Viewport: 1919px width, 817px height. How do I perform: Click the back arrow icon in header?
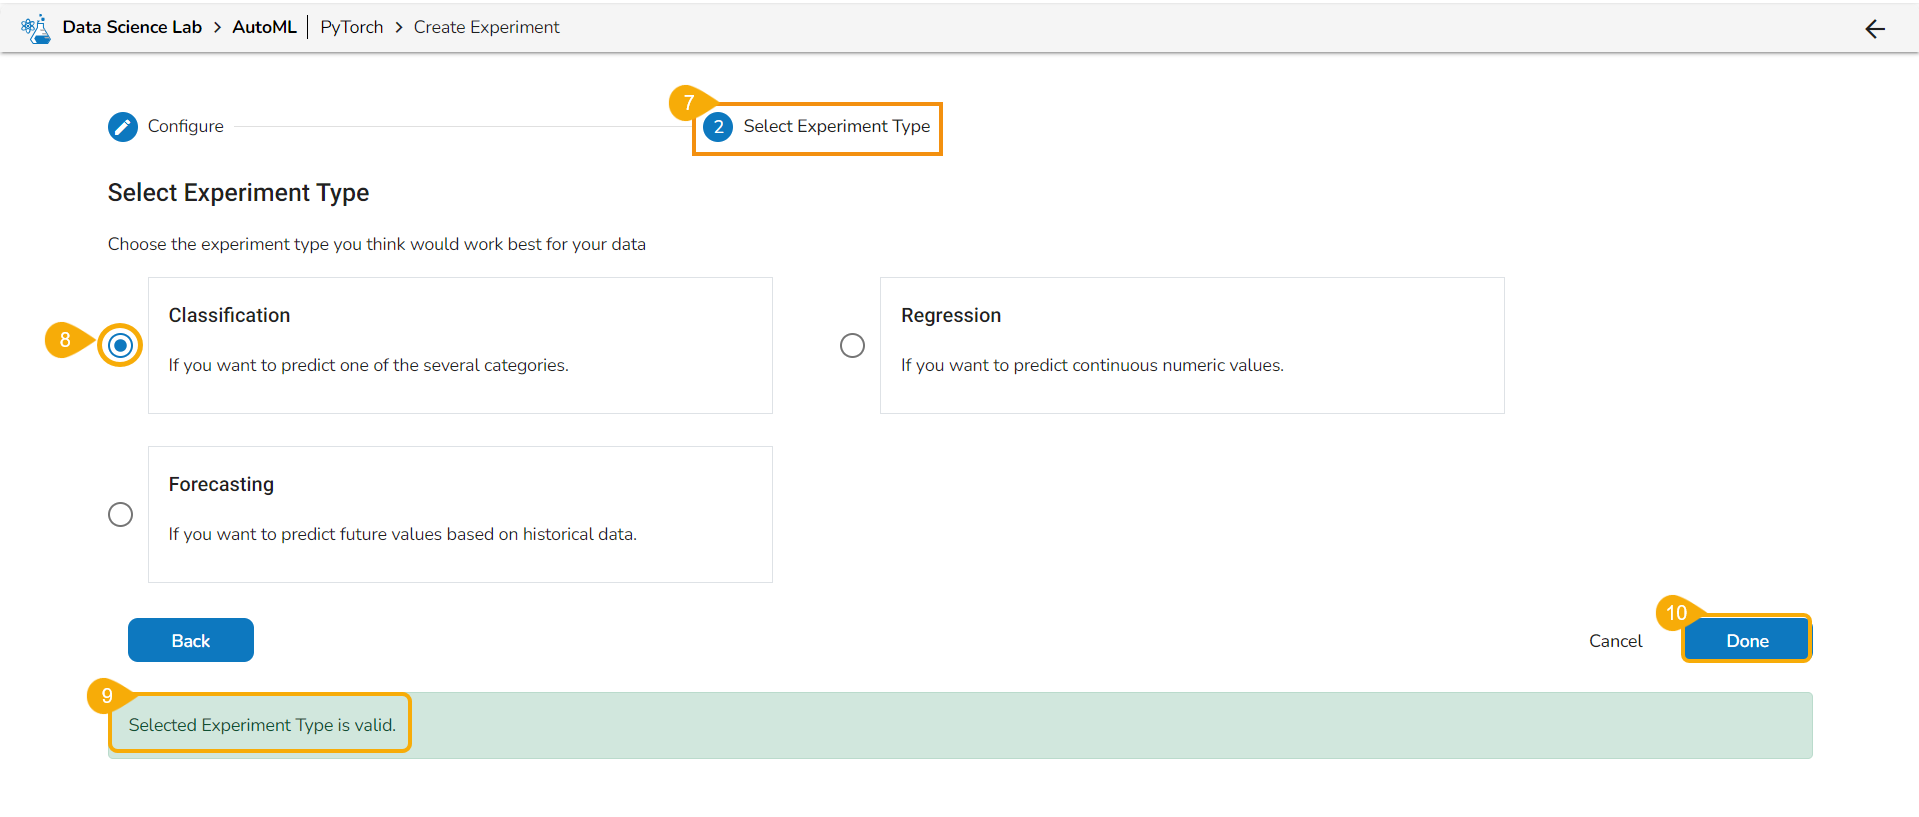tap(1875, 29)
